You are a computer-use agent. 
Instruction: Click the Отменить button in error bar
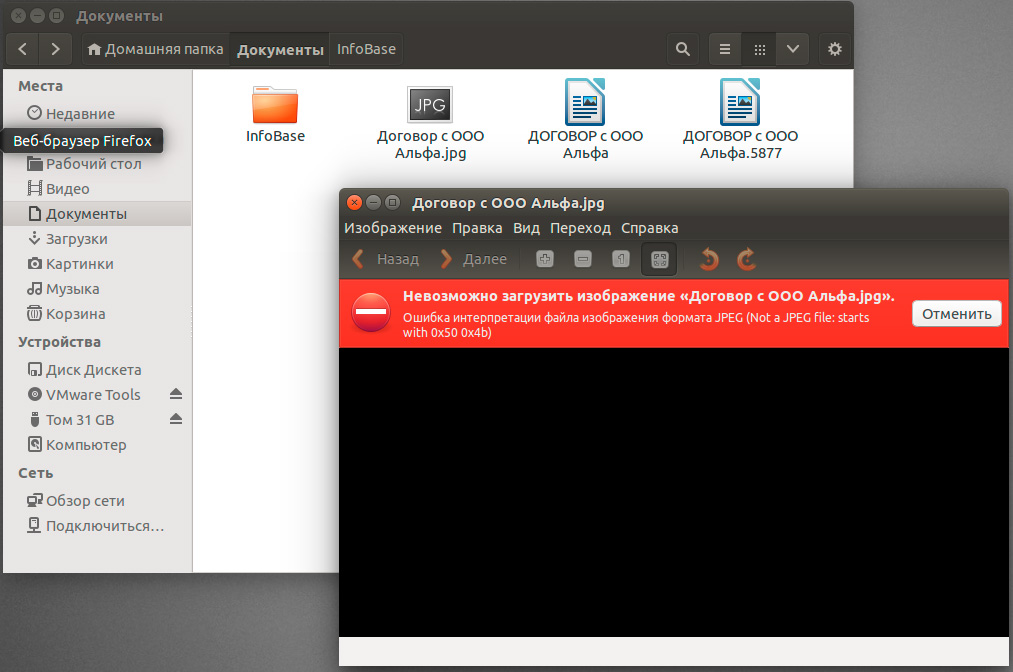click(957, 314)
